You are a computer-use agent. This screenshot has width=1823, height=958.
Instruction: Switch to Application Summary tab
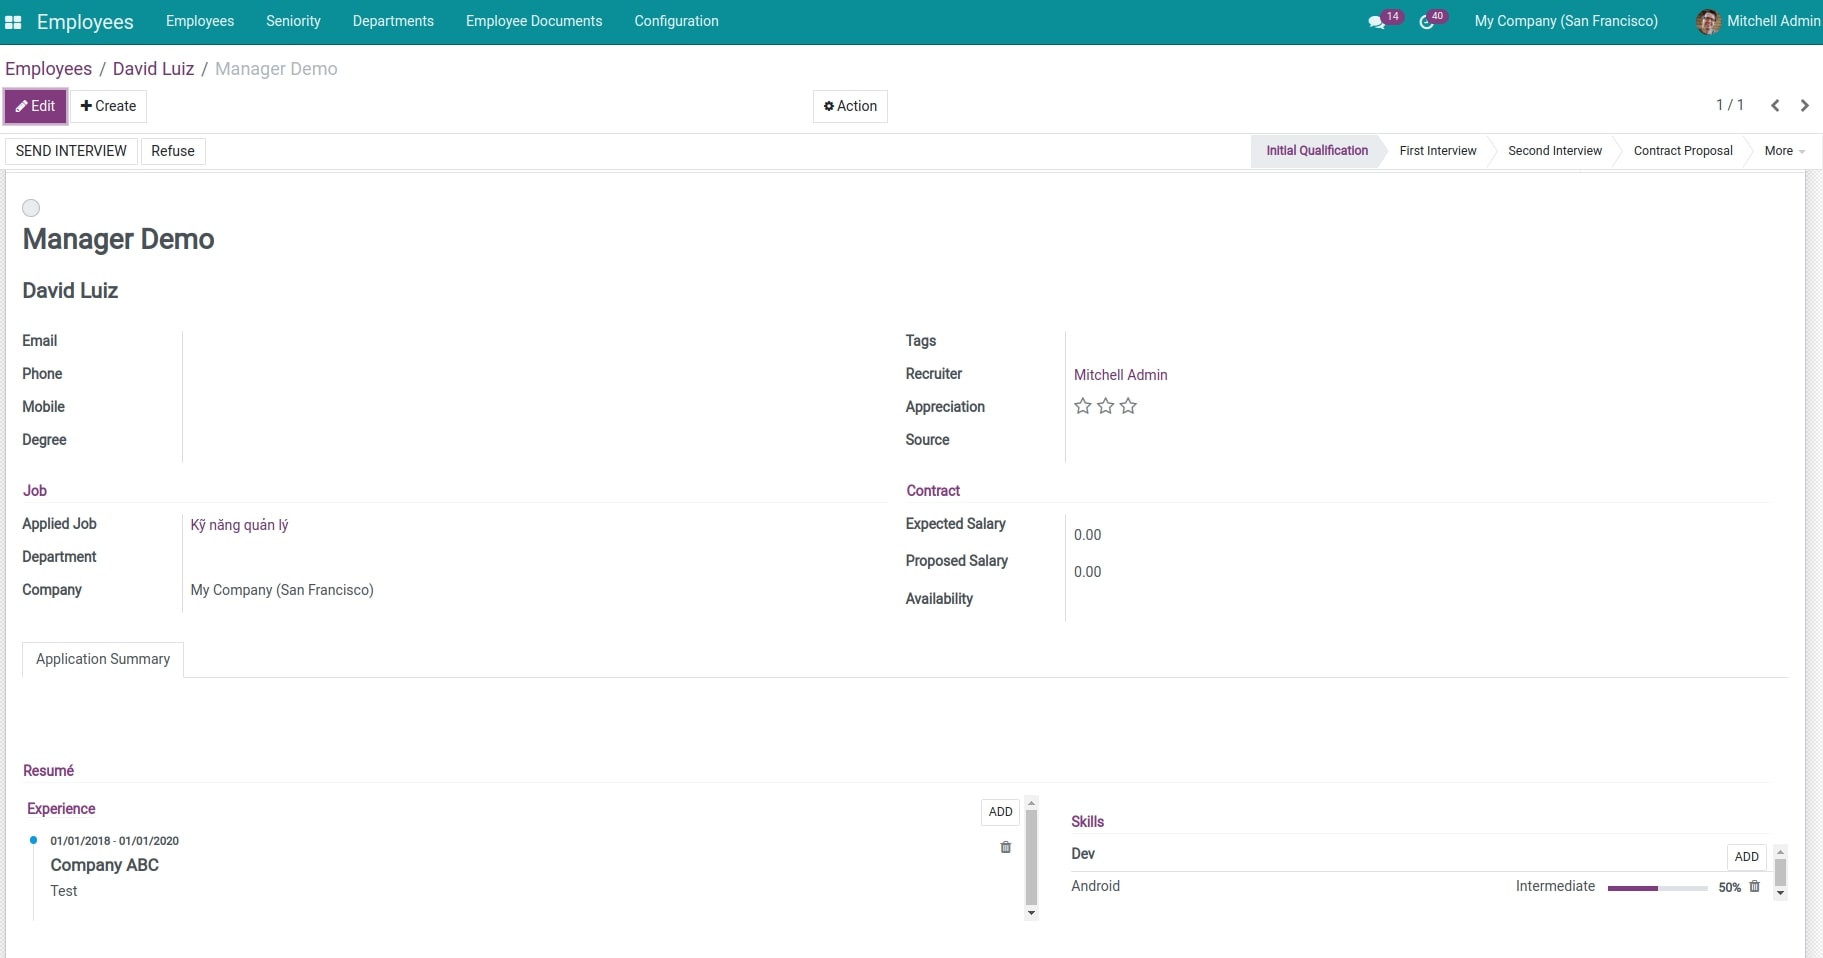103,659
